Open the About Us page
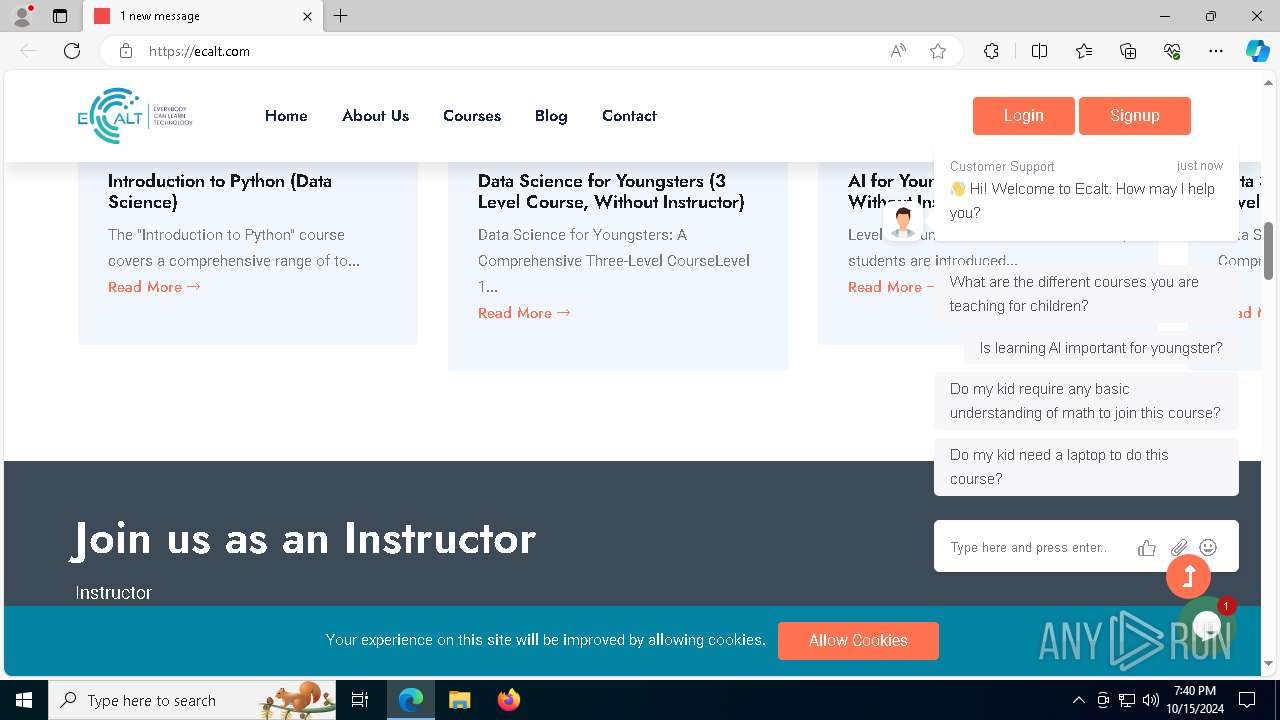This screenshot has width=1280, height=720. coord(375,116)
